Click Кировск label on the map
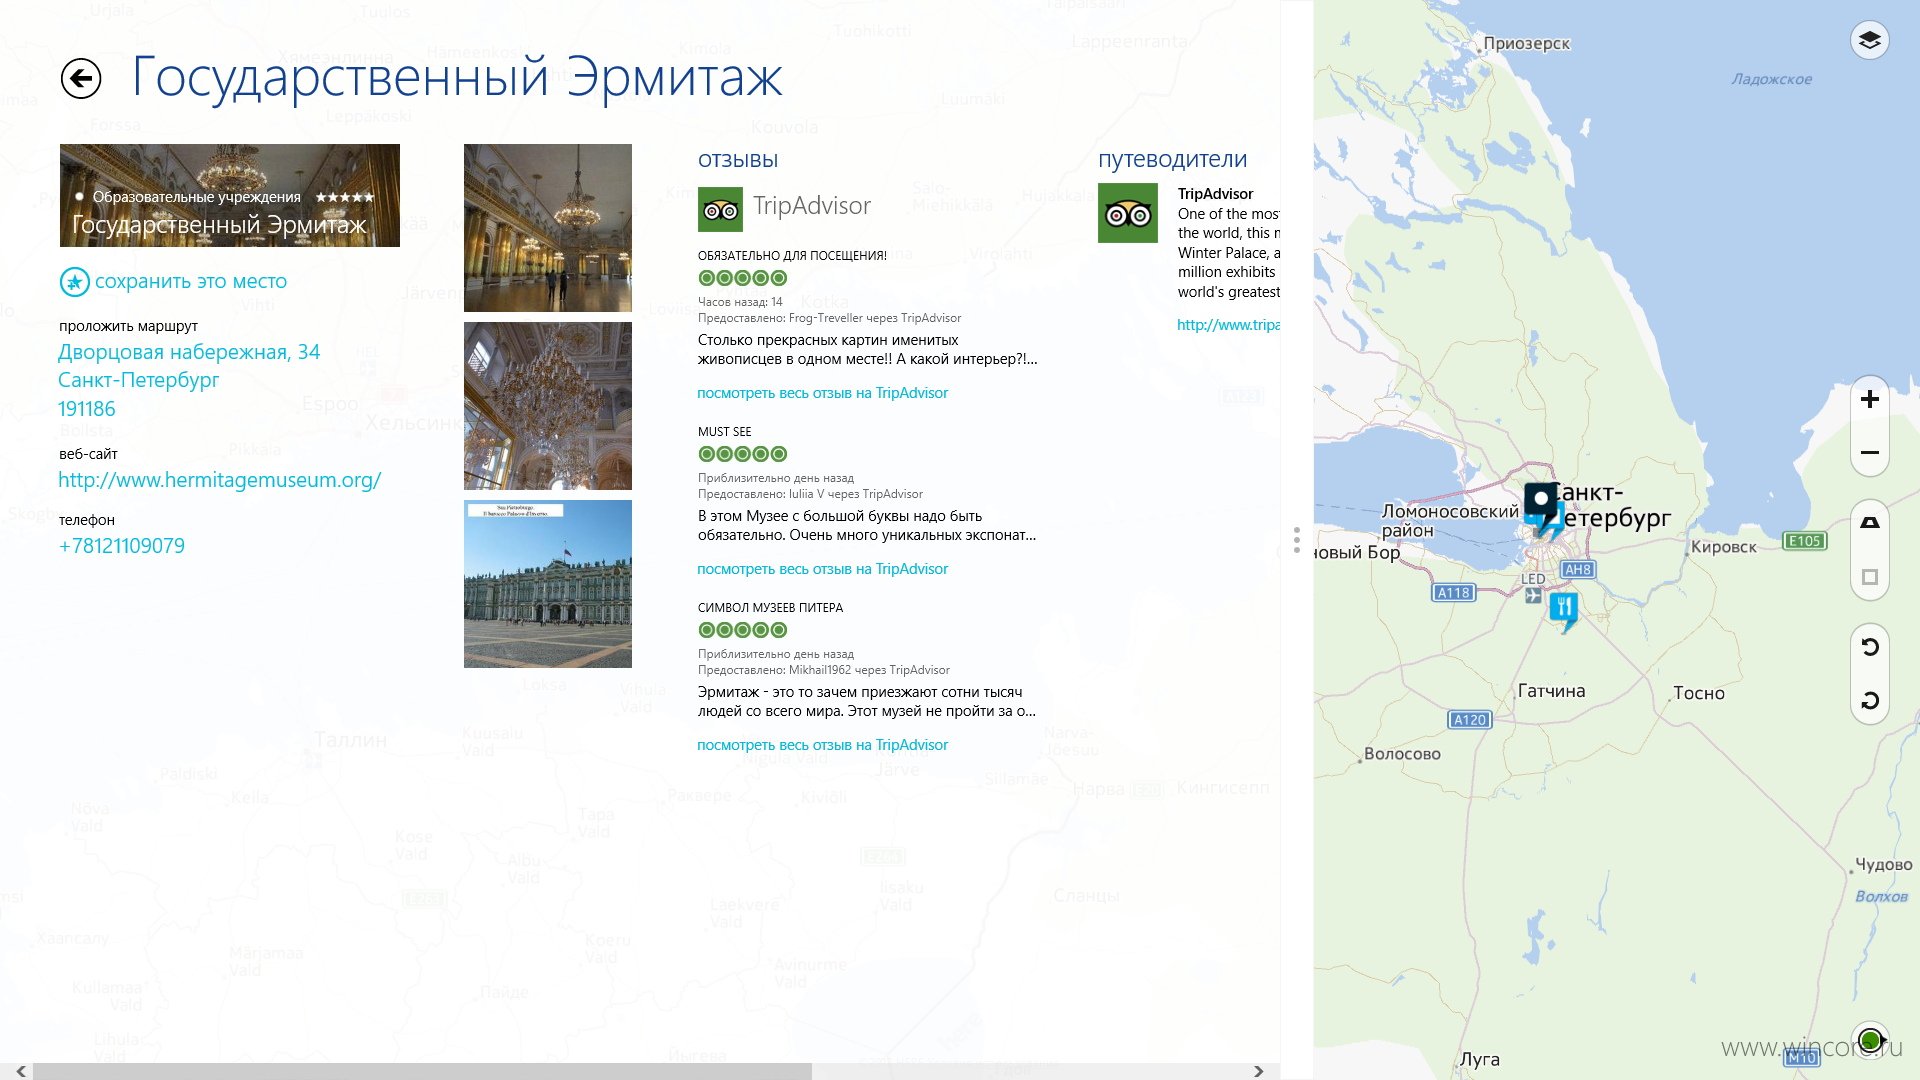 (x=1723, y=547)
